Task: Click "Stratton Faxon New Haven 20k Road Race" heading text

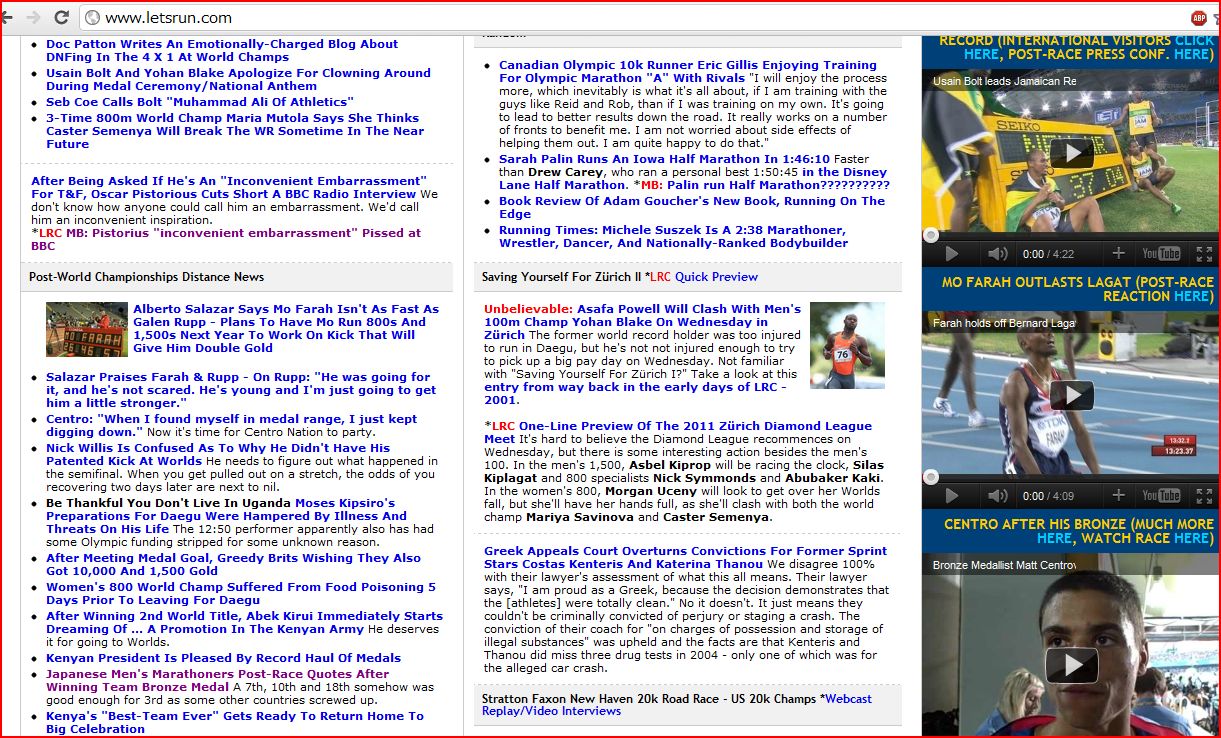Action: point(649,699)
